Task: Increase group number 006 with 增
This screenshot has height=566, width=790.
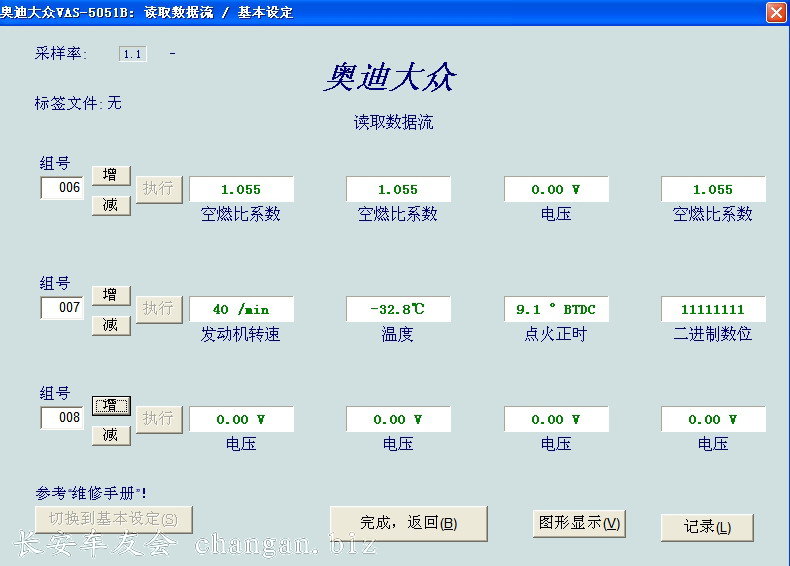Action: pyautogui.click(x=111, y=175)
